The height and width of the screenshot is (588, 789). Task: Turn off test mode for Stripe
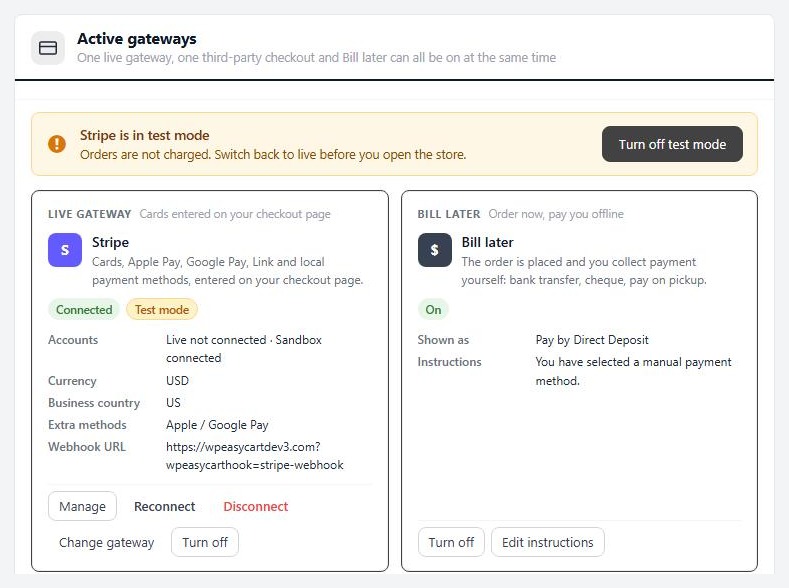(x=672, y=144)
